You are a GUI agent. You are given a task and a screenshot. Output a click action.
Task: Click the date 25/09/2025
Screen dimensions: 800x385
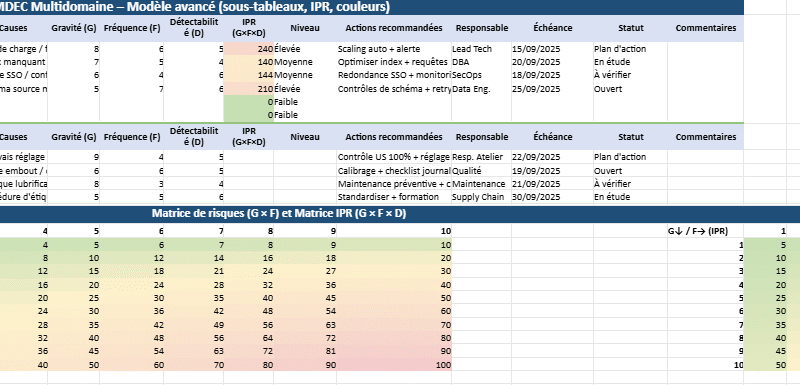(x=553, y=89)
